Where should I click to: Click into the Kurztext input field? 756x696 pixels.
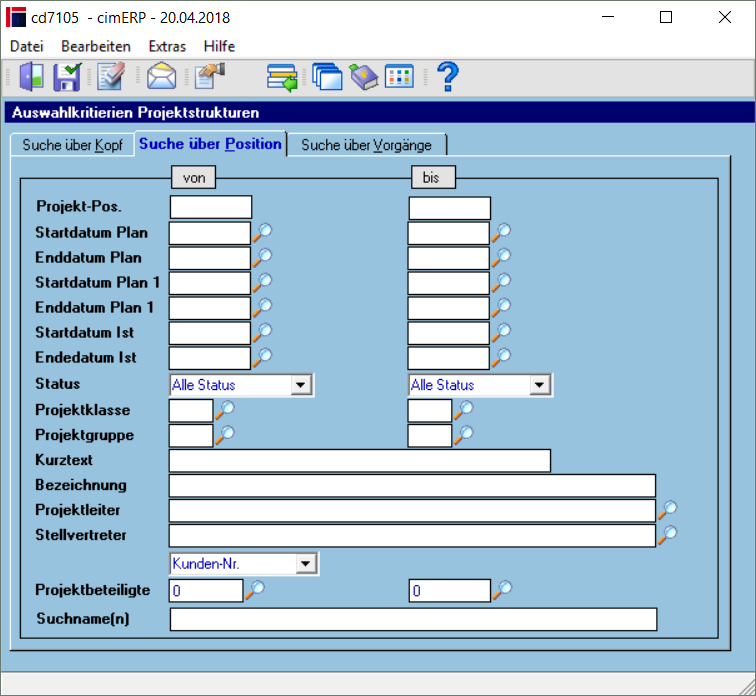pyautogui.click(x=360, y=461)
